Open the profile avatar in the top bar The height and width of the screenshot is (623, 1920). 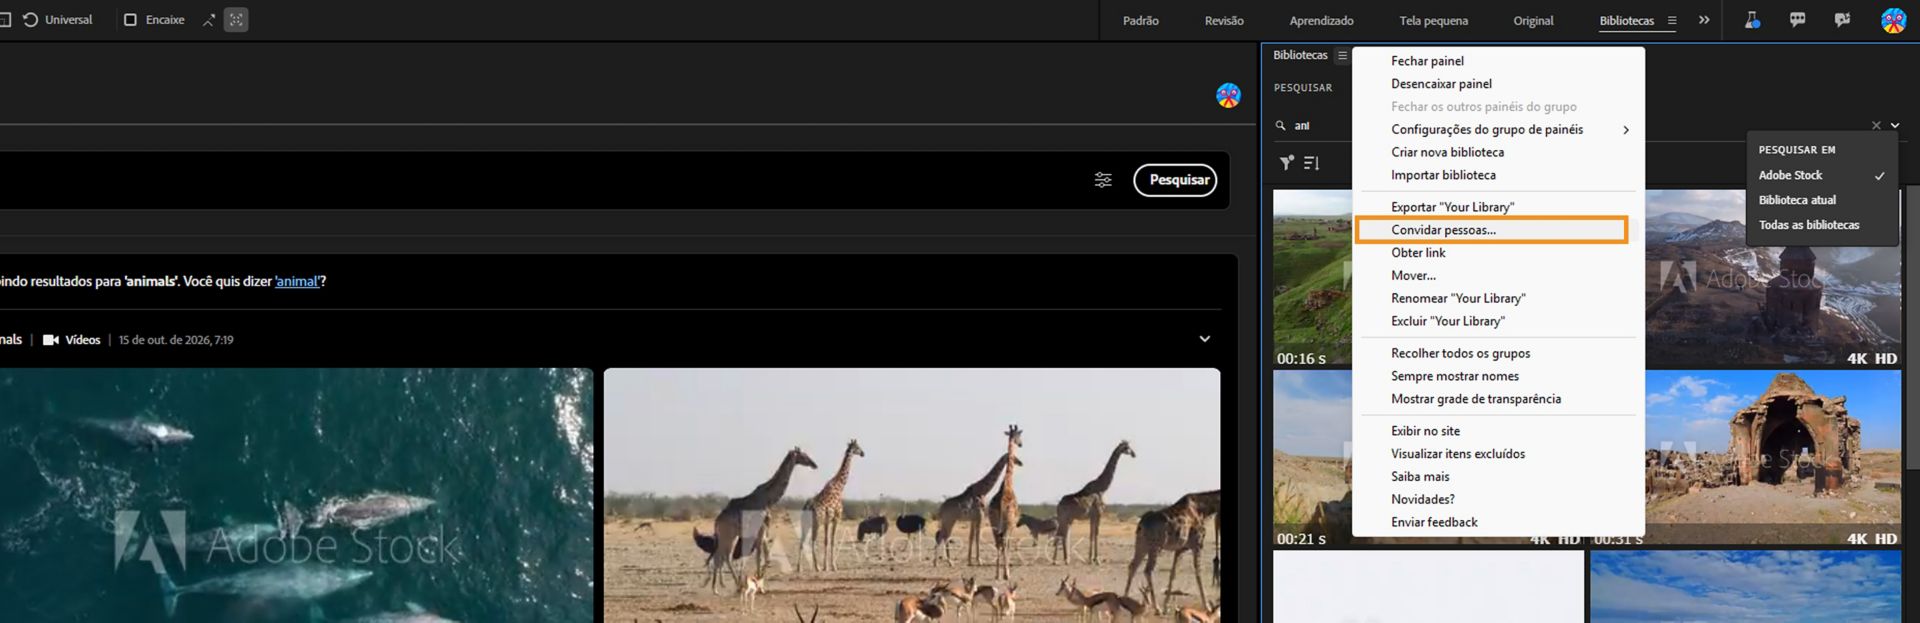pyautogui.click(x=1893, y=20)
